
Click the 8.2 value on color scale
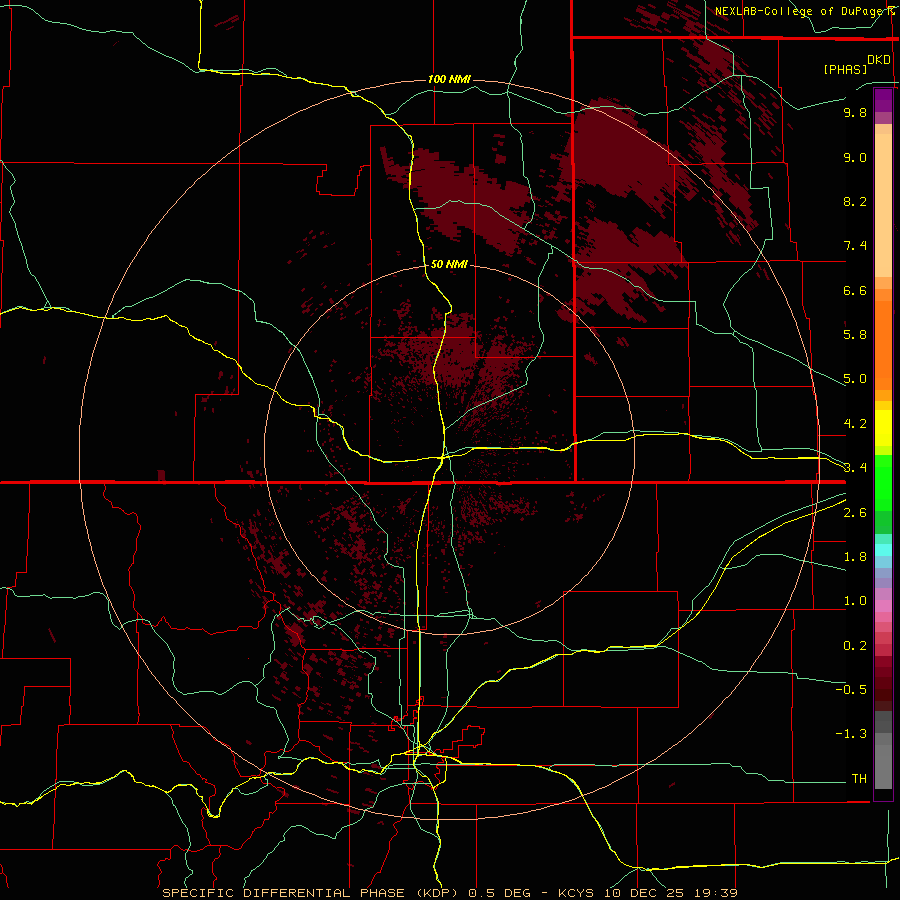855,201
